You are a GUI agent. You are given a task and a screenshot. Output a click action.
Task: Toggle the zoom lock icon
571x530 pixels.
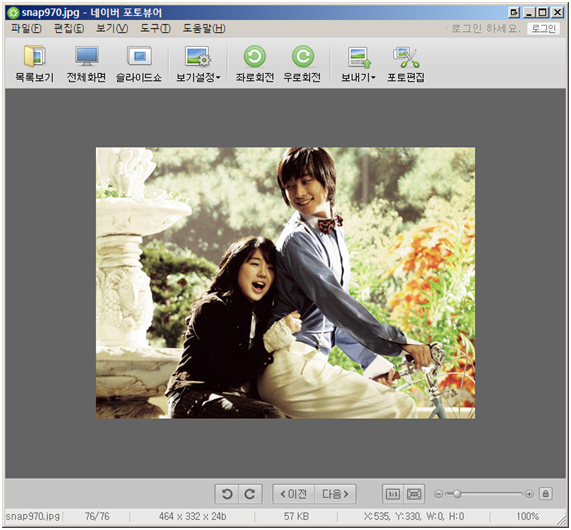[x=546, y=494]
